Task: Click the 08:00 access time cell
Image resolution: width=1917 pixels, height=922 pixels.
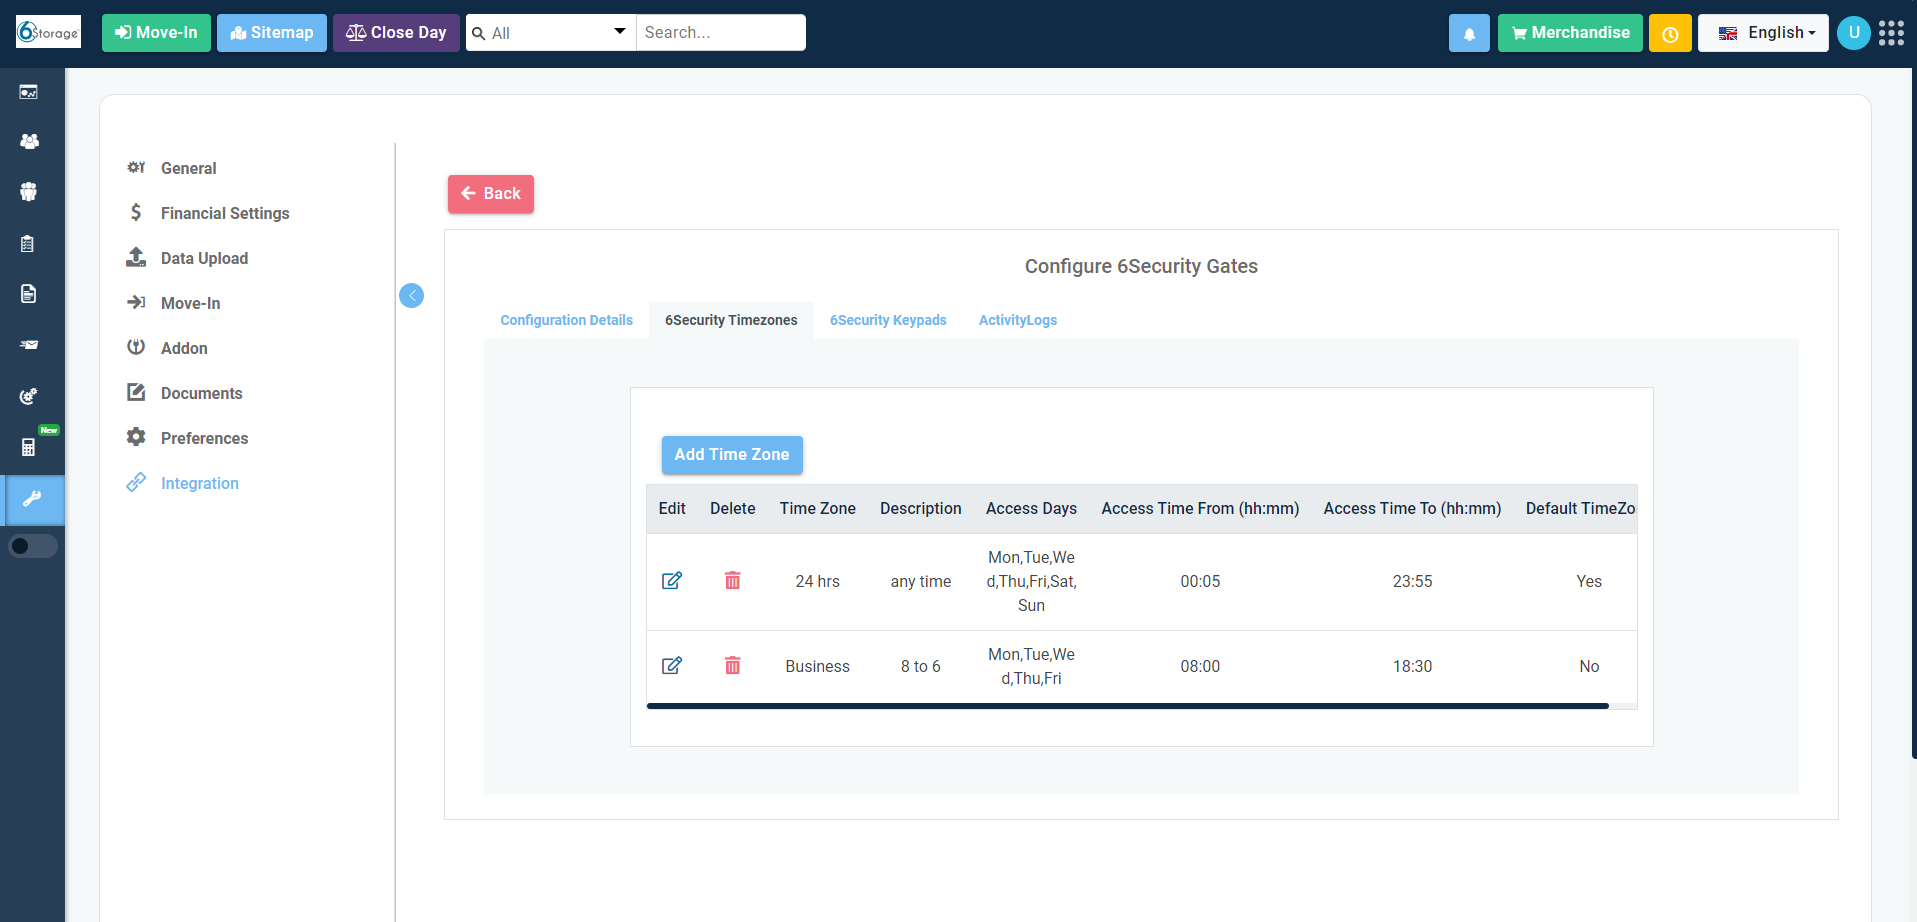Action: (1200, 667)
